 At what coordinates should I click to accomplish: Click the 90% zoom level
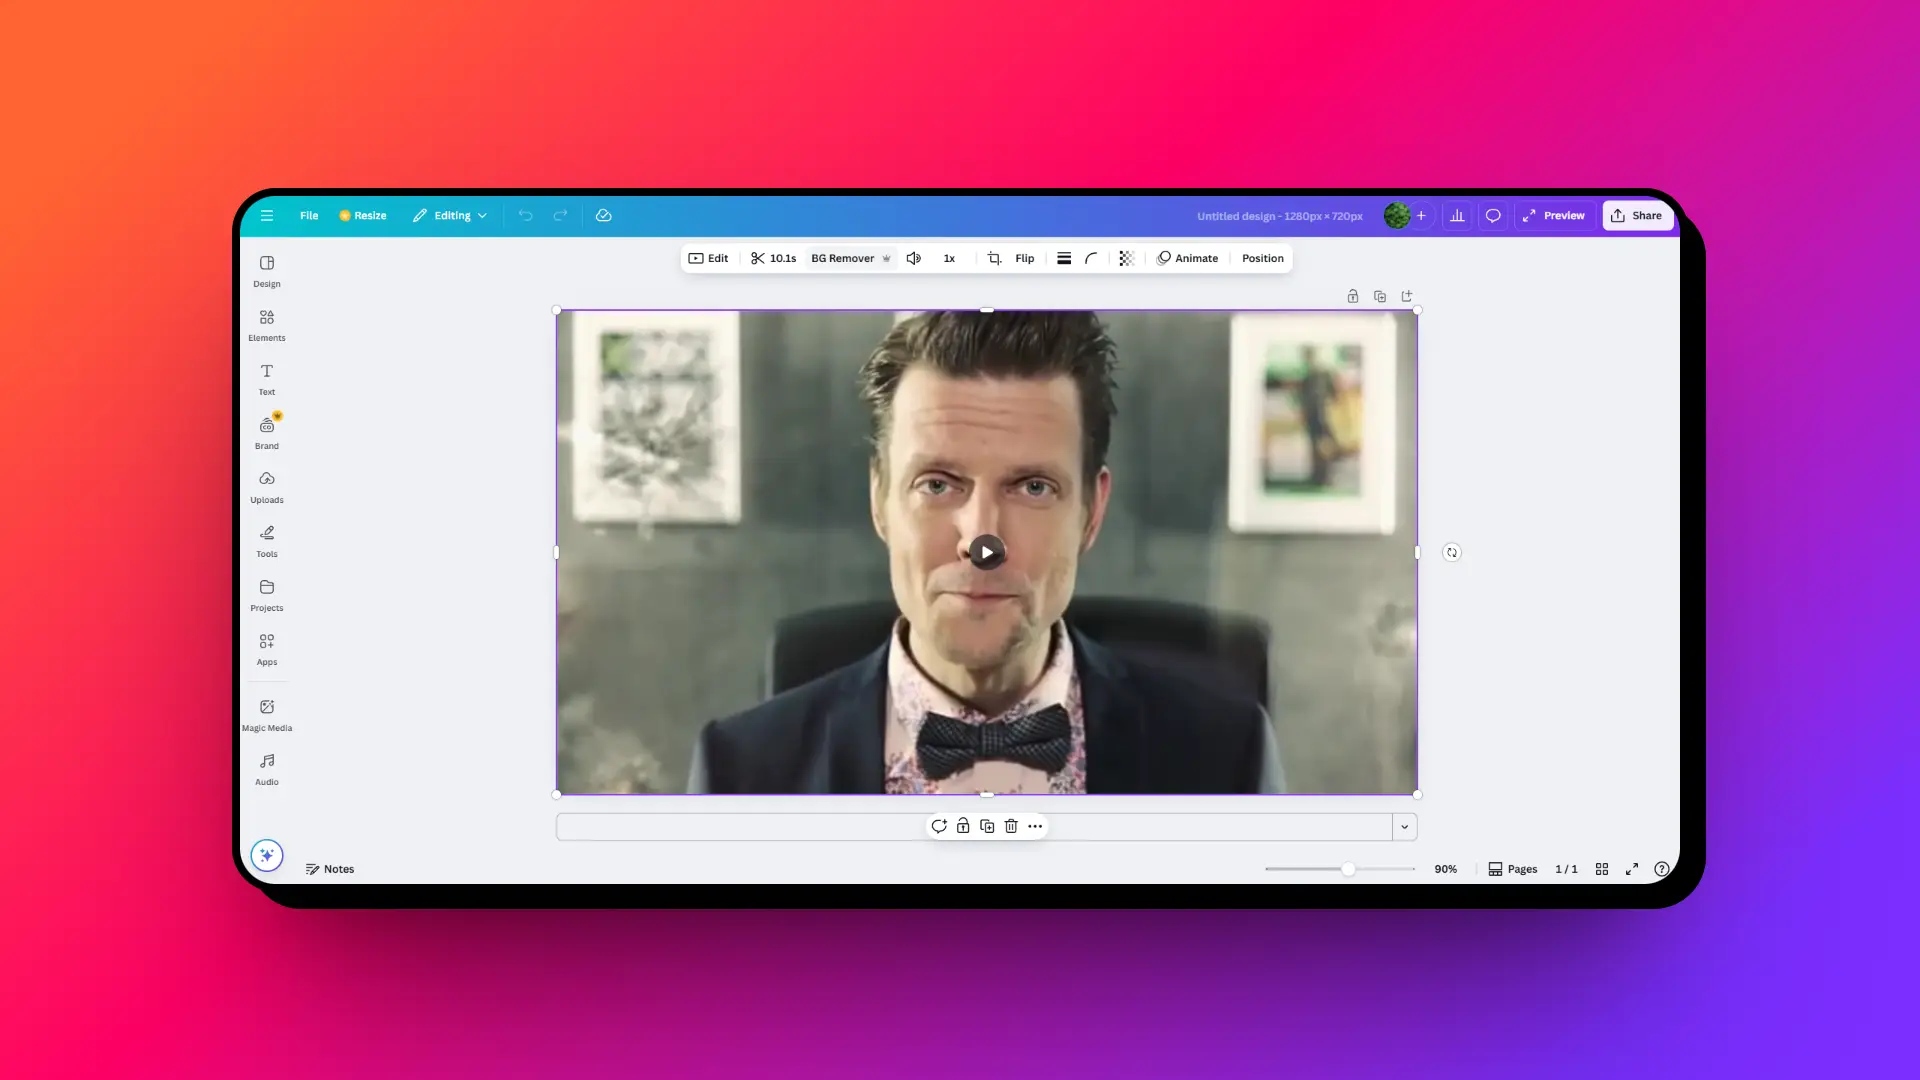point(1446,869)
